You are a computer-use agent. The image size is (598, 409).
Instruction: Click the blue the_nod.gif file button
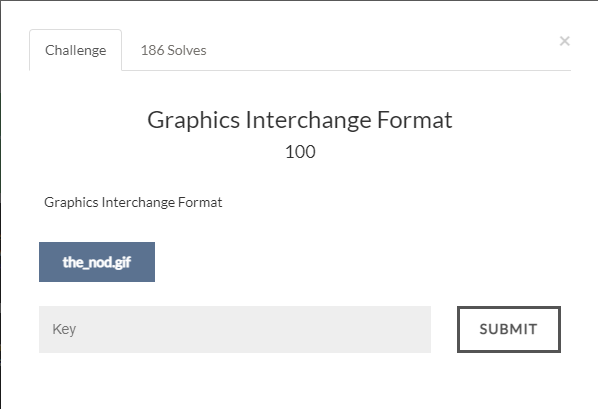tap(97, 262)
